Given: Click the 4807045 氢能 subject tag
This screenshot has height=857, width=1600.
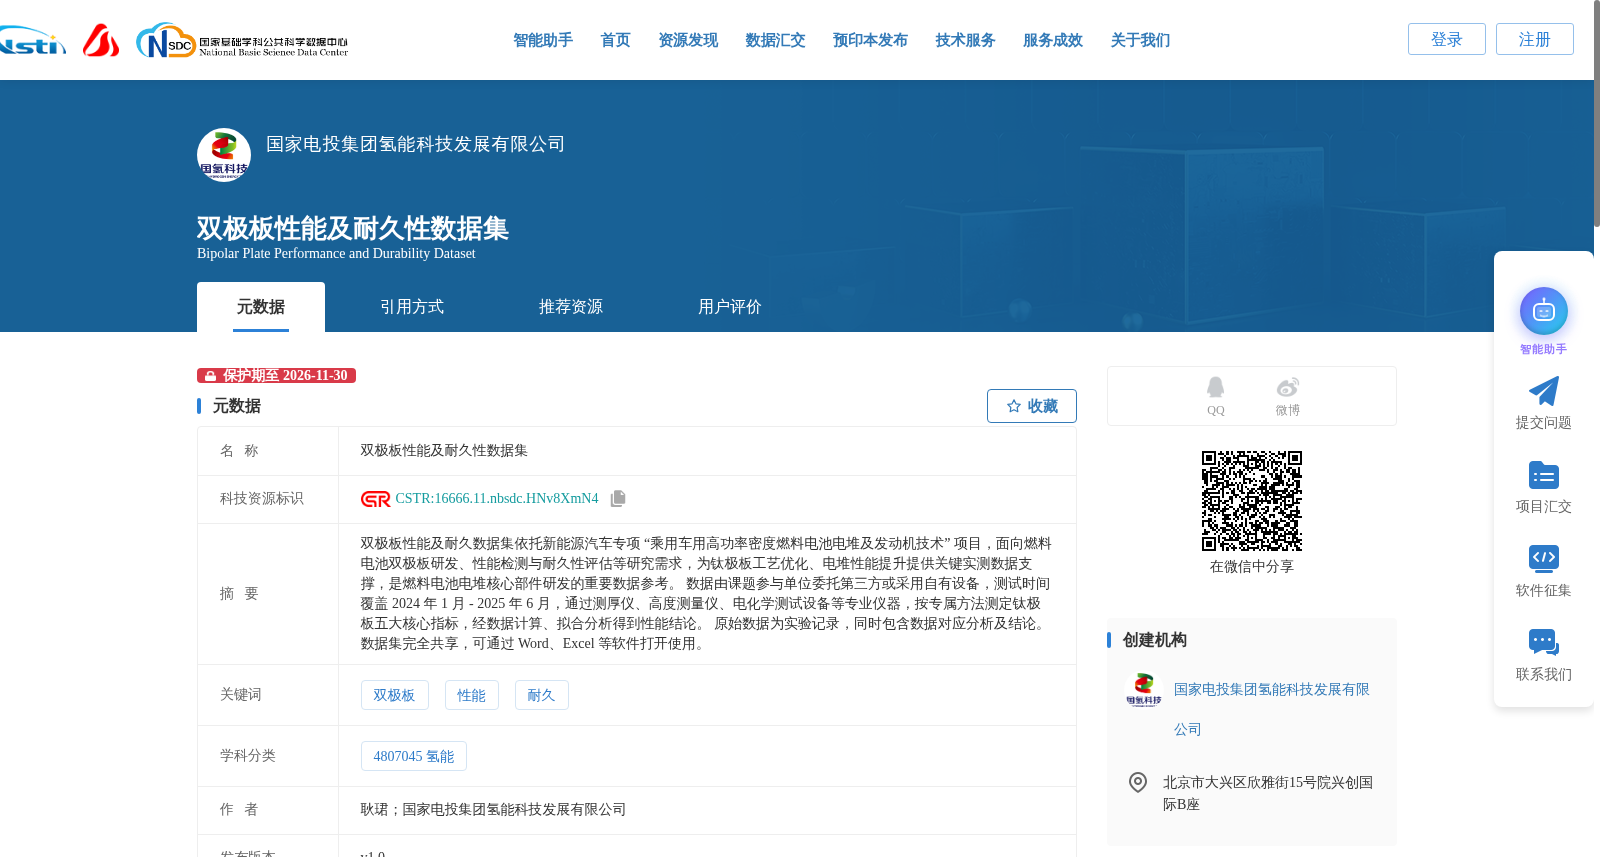Looking at the screenshot, I should click(414, 756).
